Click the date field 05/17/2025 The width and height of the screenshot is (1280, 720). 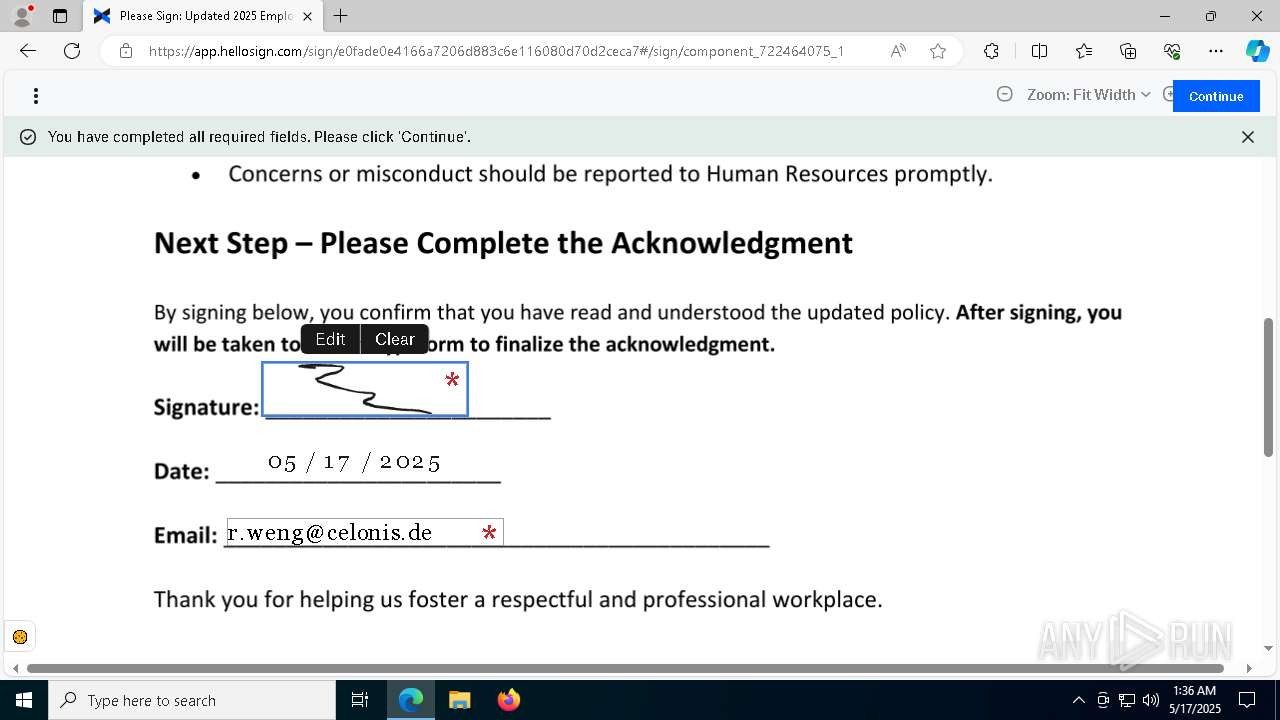pos(354,462)
